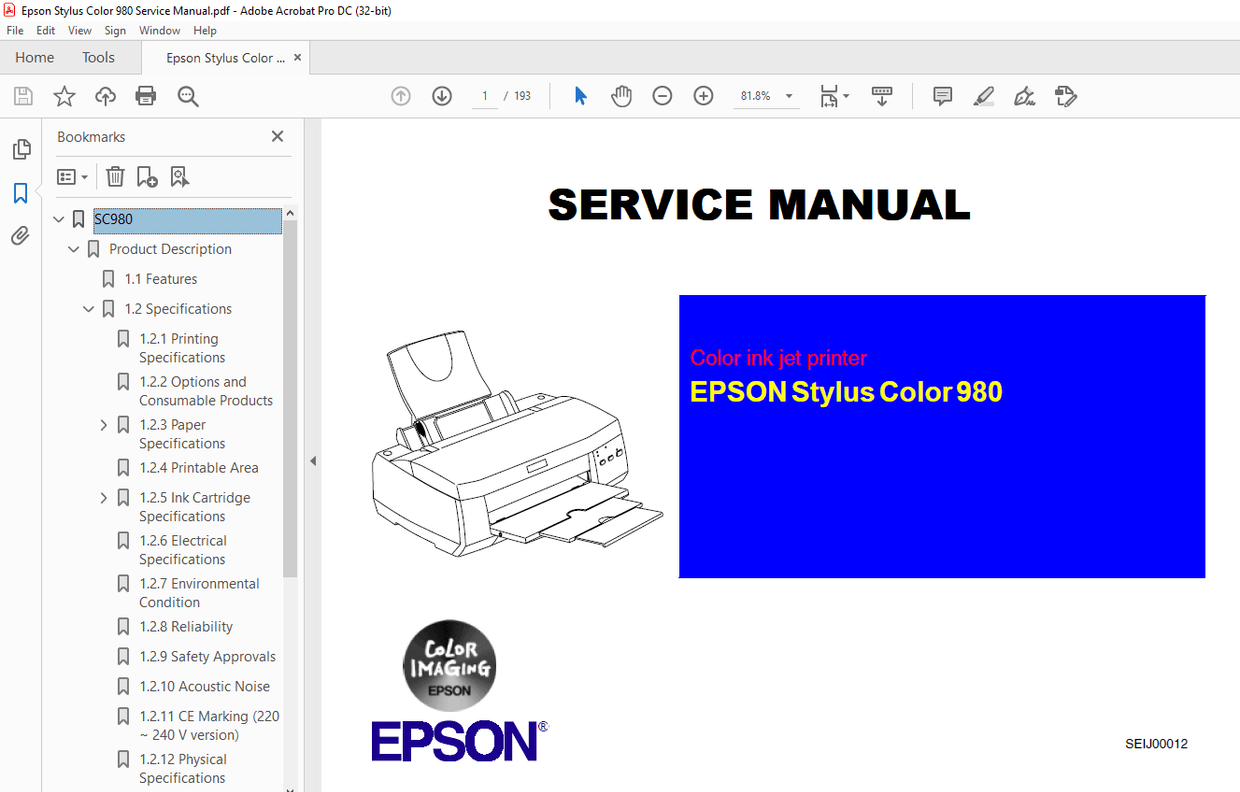The image size is (1240, 792).
Task: Jump to 1.2.4 Printable Area bookmark
Action: [199, 468]
